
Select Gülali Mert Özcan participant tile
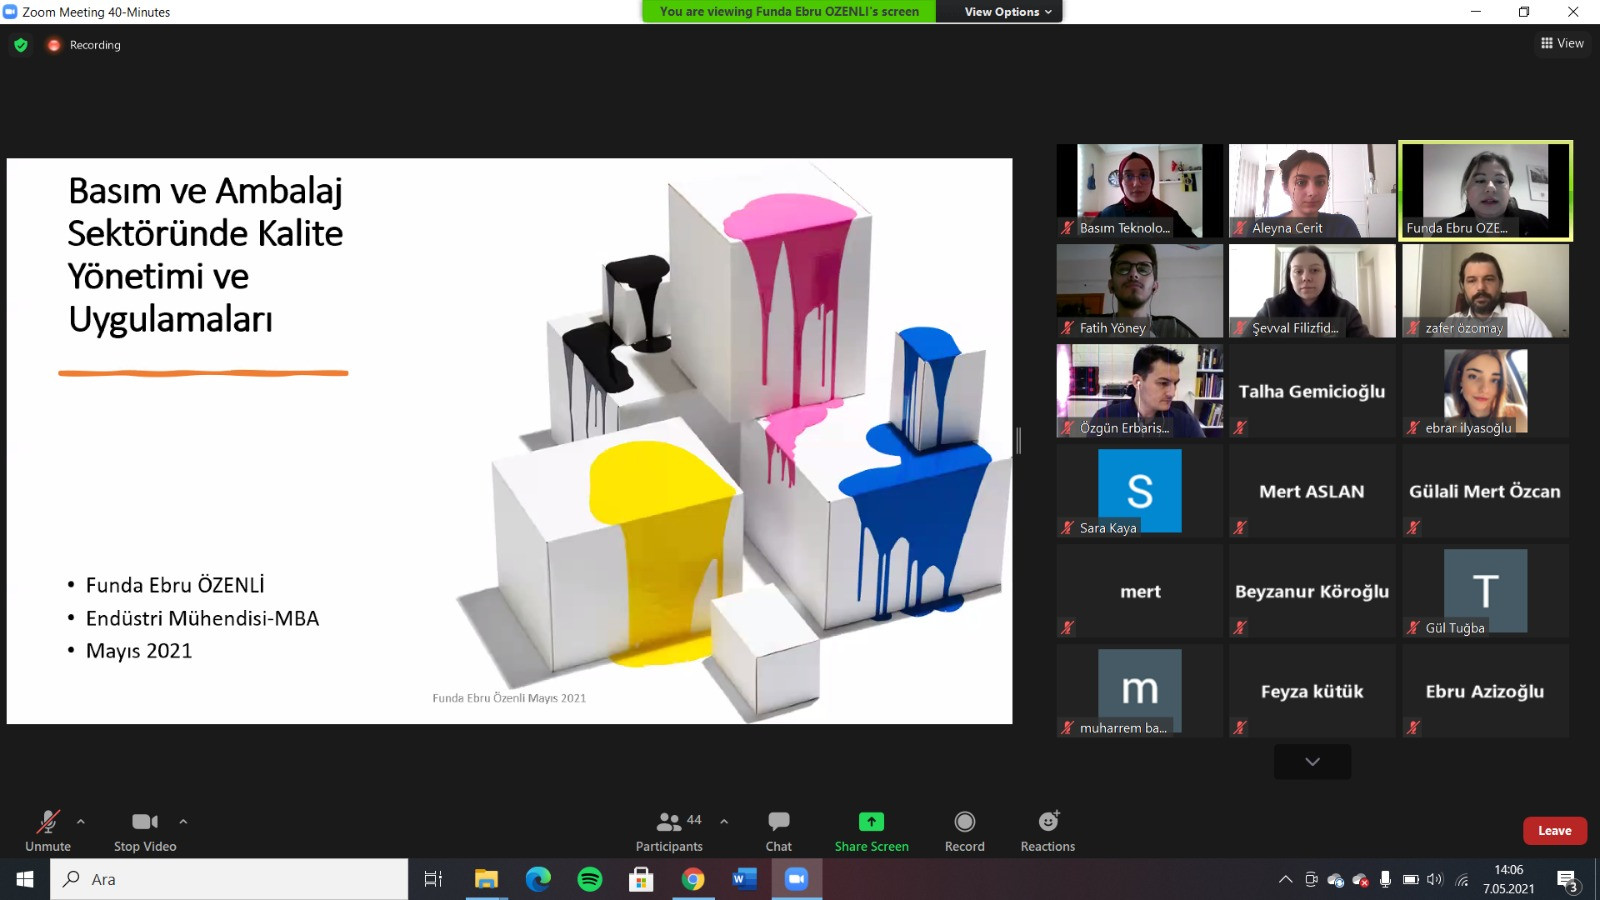pyautogui.click(x=1485, y=491)
